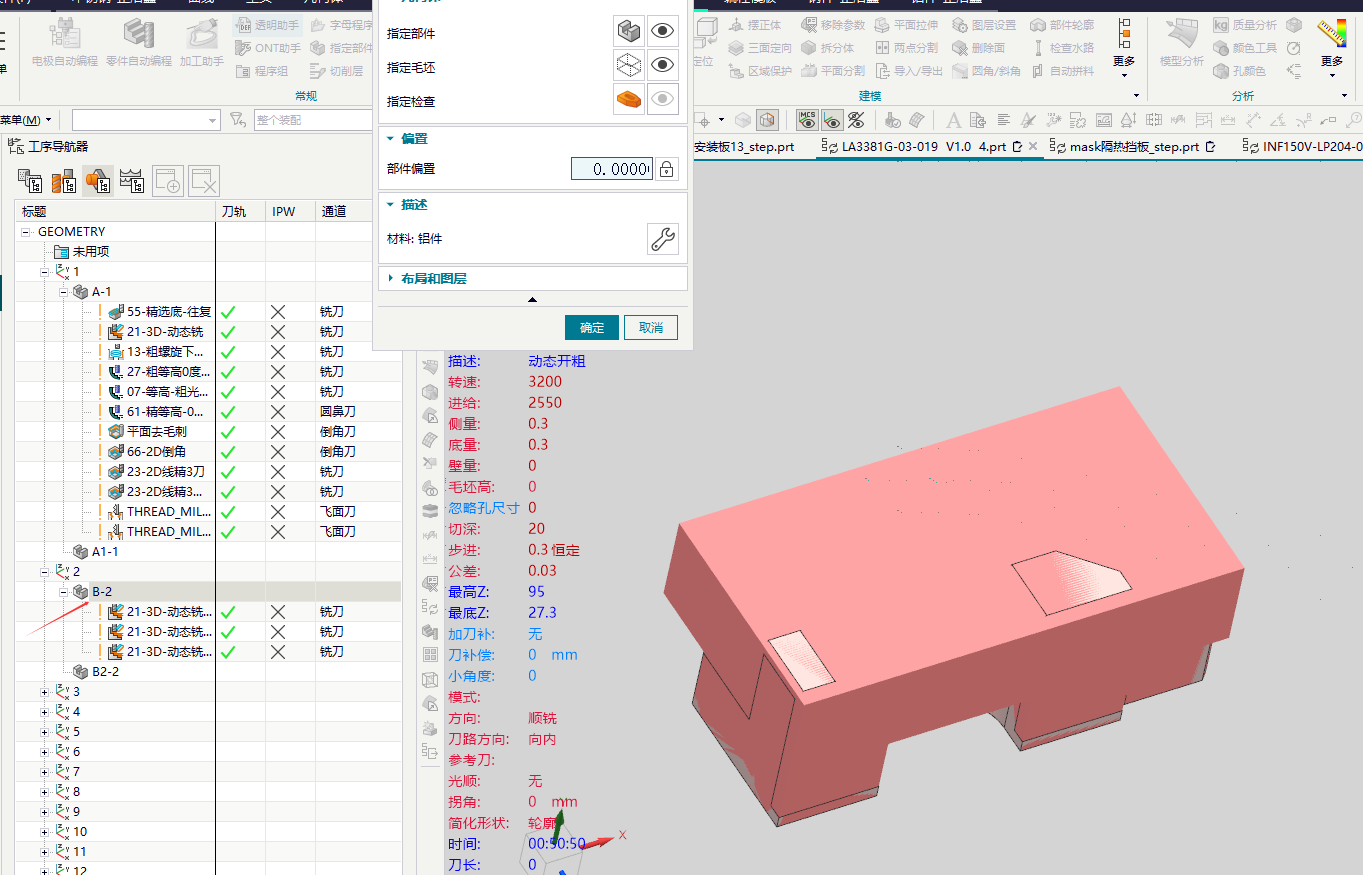Open the ONT助手 tool
The image size is (1363, 875).
tap(268, 48)
